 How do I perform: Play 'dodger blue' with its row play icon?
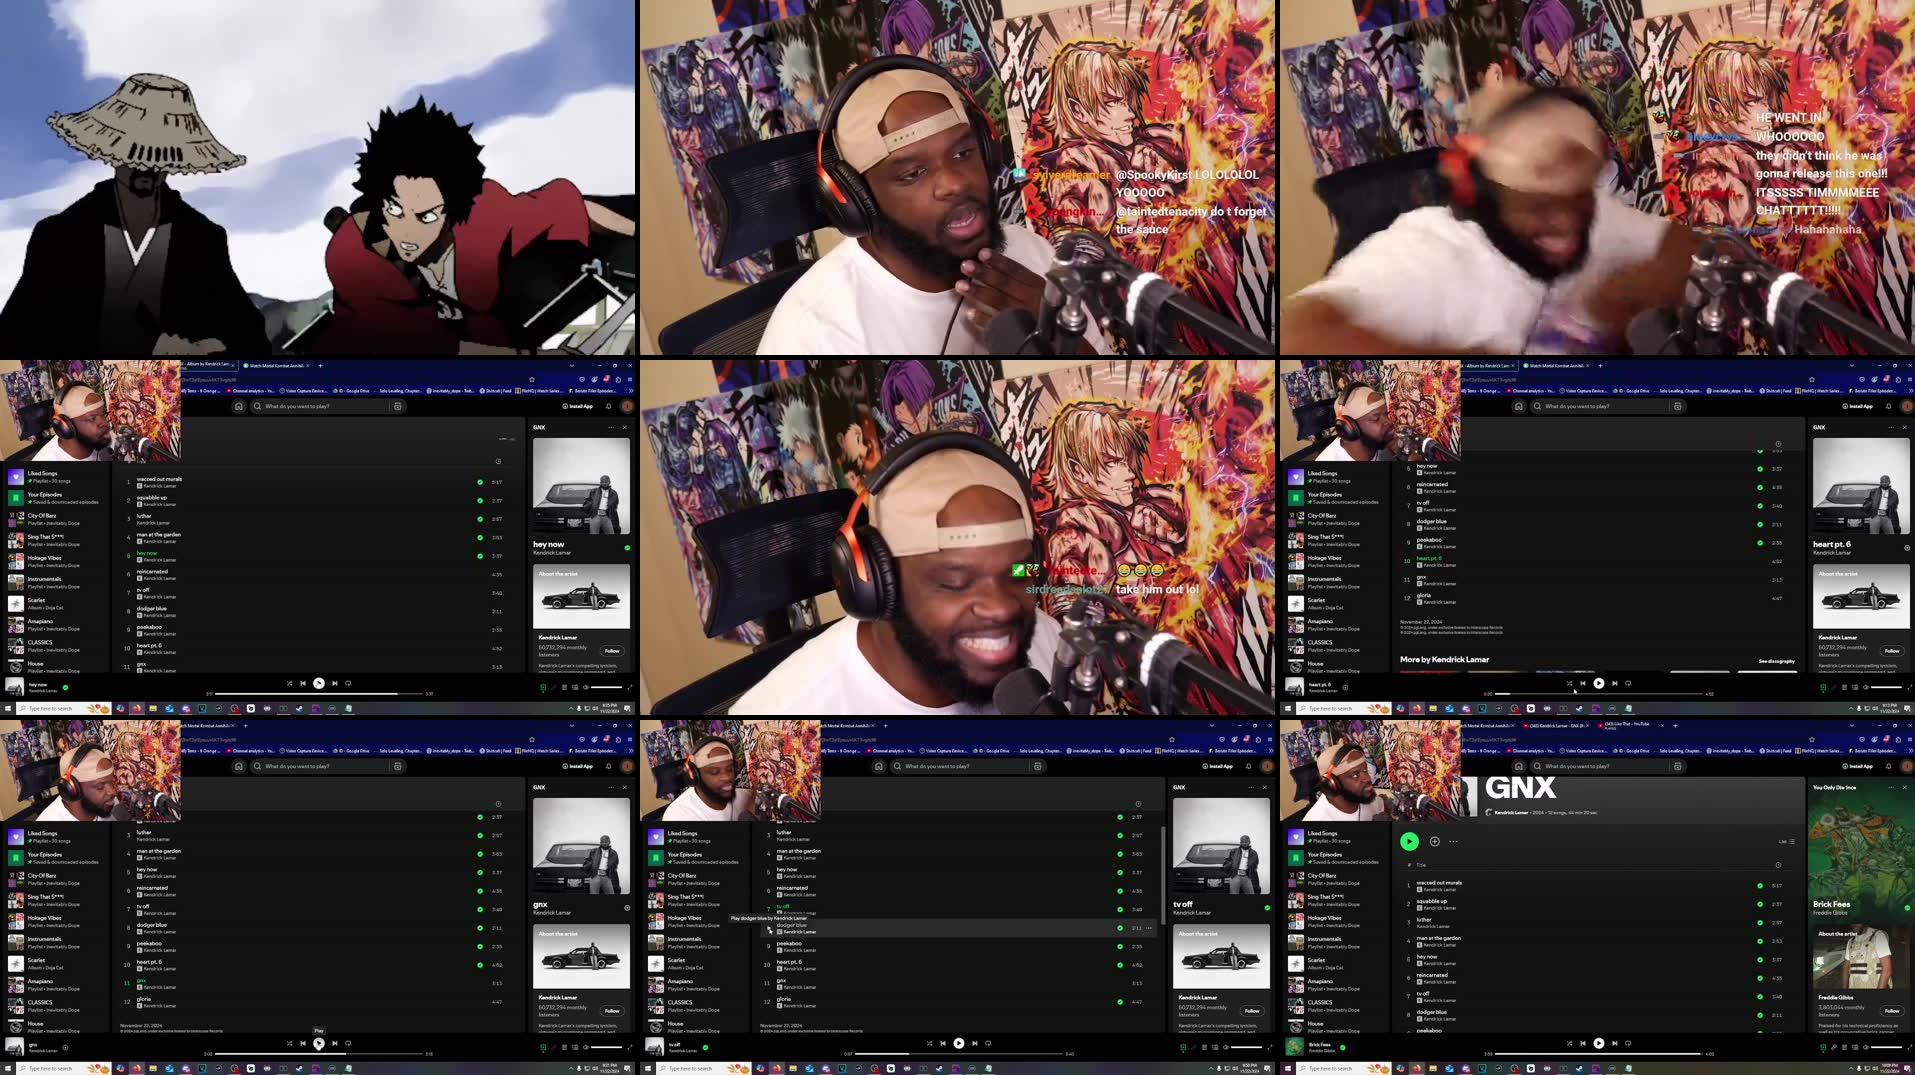769,928
